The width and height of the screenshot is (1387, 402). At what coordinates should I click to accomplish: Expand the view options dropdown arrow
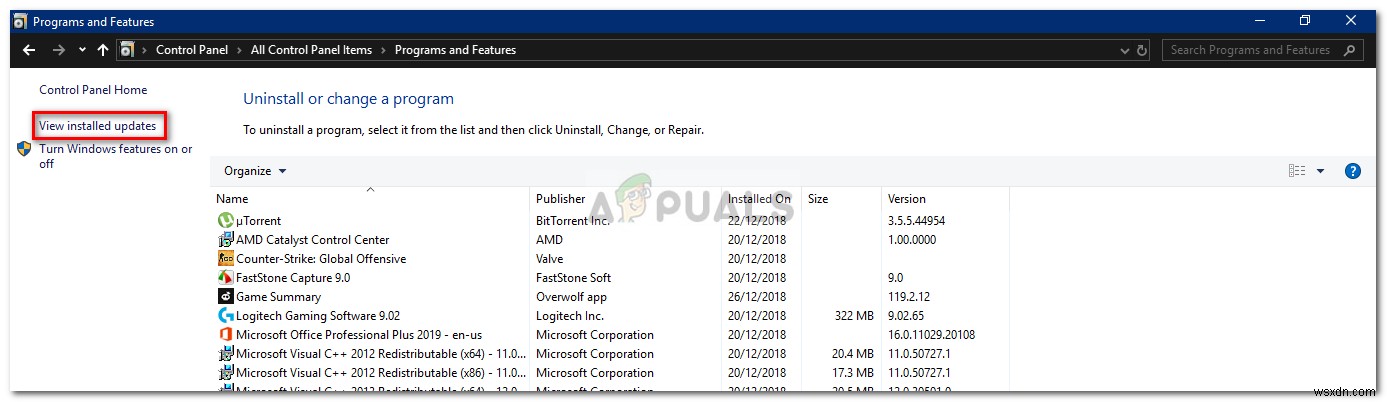tap(1320, 171)
